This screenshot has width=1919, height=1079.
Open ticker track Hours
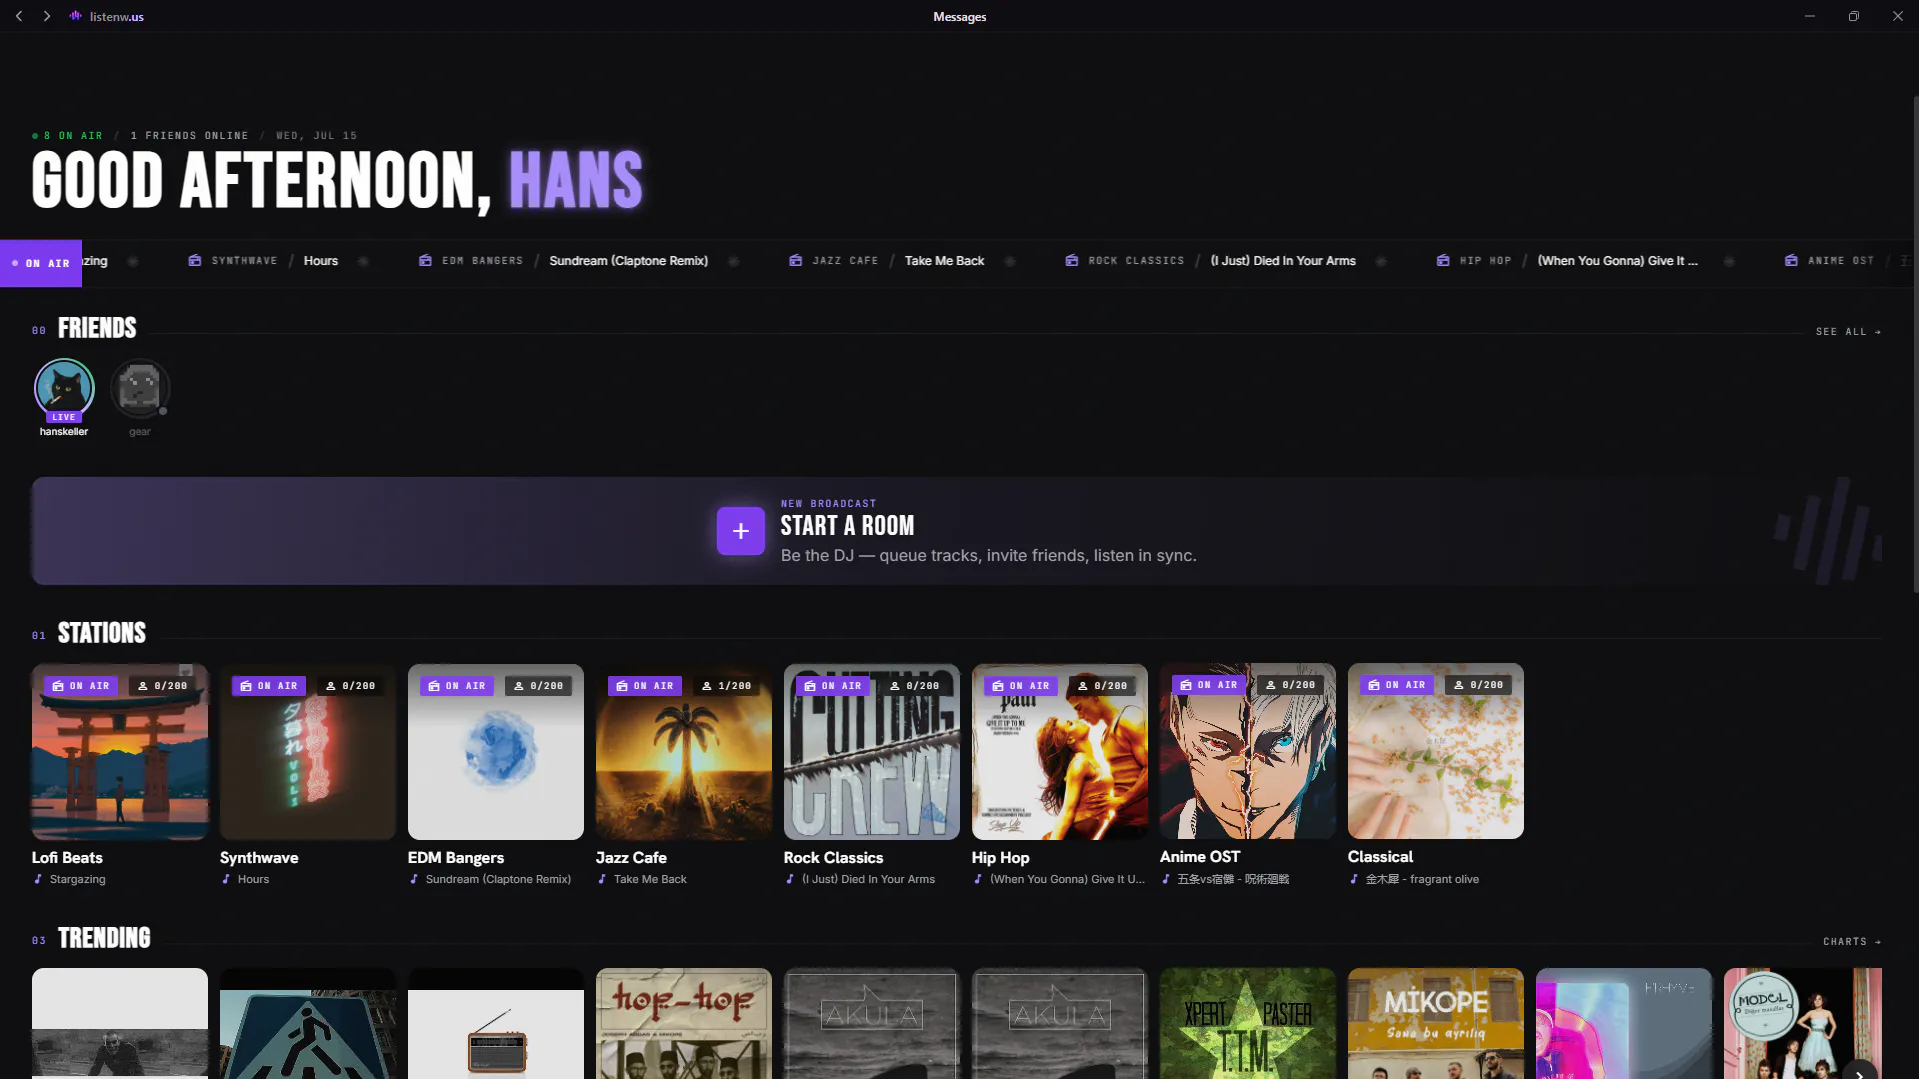tap(321, 260)
